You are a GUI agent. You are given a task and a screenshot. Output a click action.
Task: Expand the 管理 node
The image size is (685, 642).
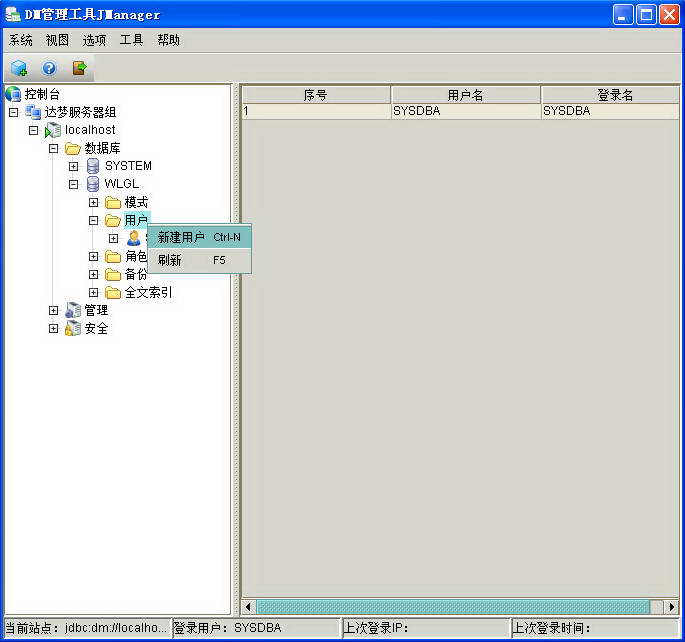[53, 311]
